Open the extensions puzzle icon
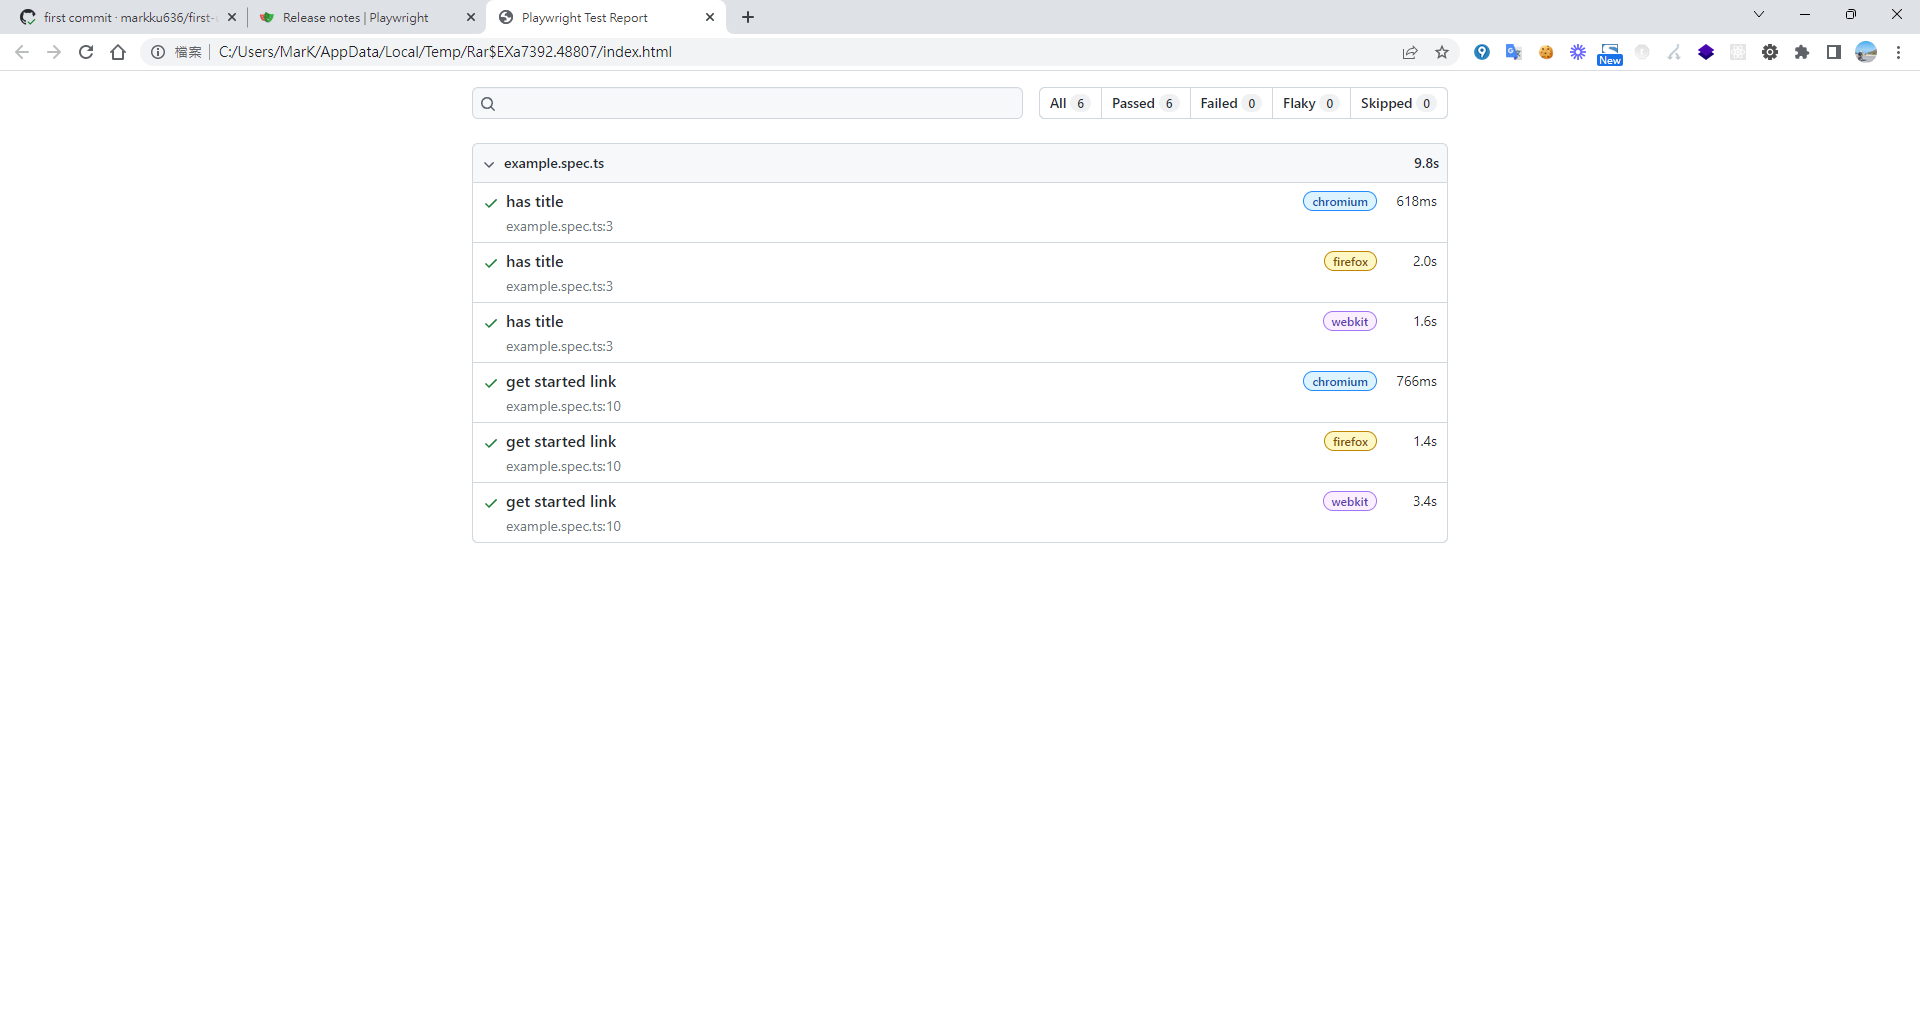The image size is (1920, 1032). coord(1802,52)
